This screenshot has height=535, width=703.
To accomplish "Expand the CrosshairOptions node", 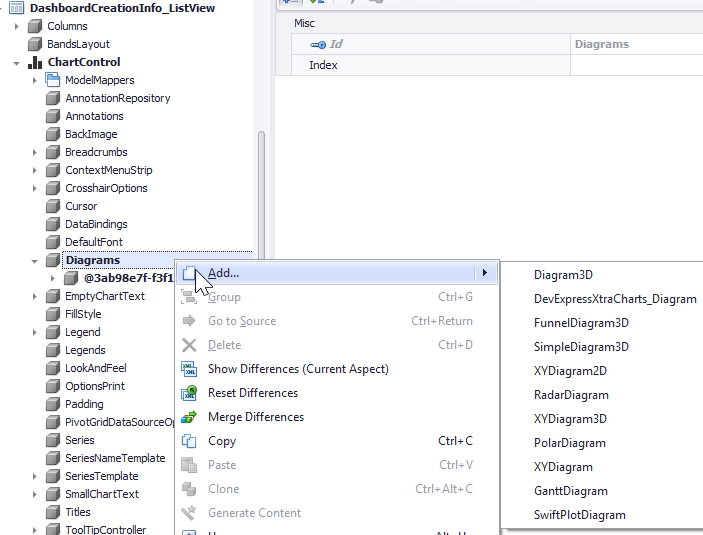I will point(35,188).
